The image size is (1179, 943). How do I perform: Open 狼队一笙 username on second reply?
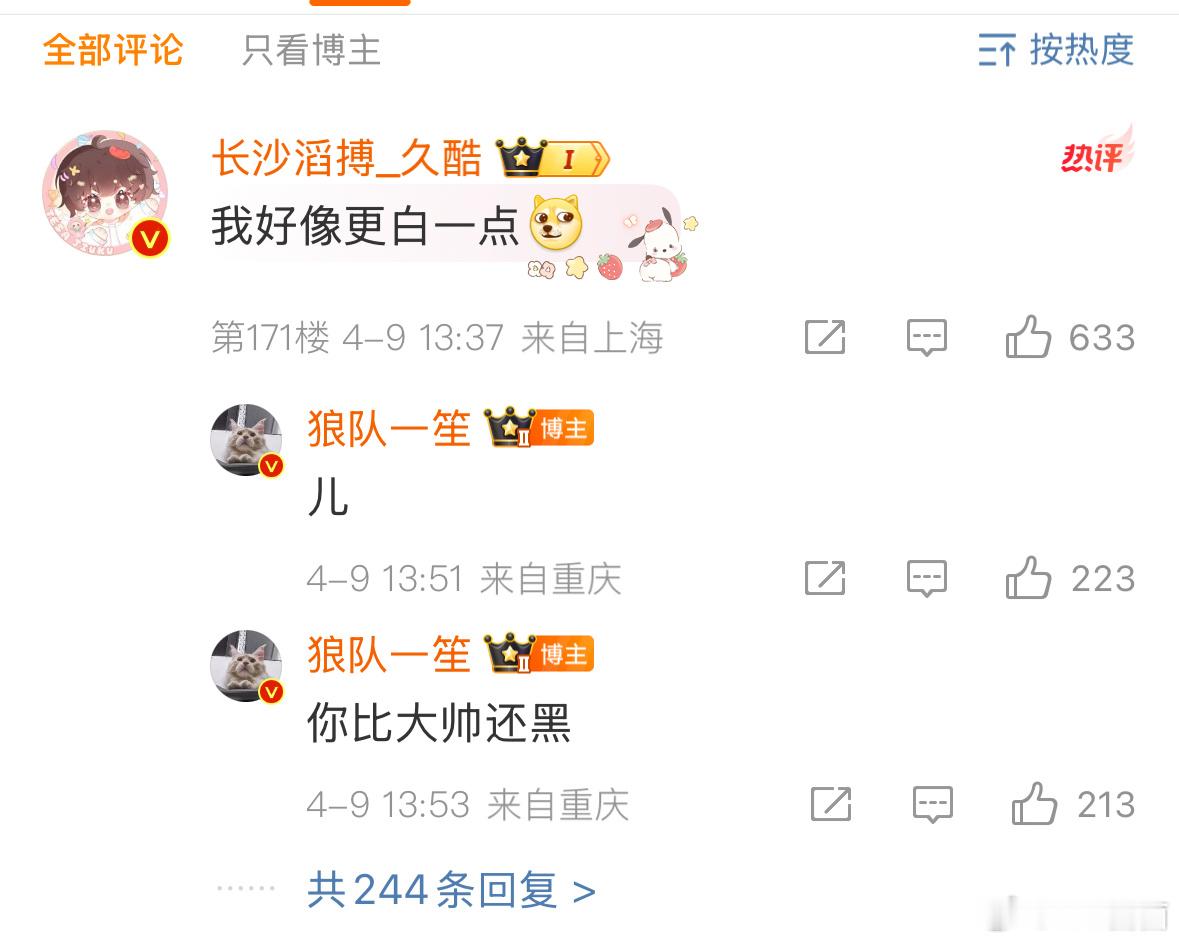coord(389,654)
